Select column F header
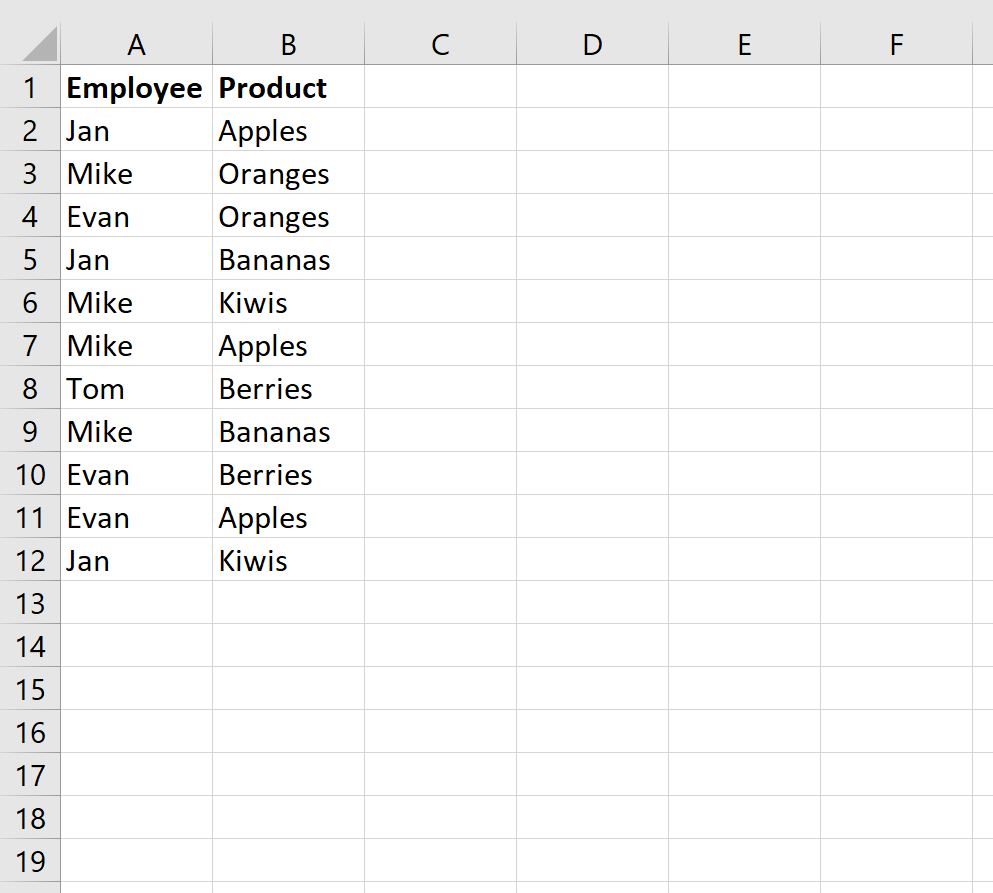The height and width of the screenshot is (893, 993). coord(896,44)
